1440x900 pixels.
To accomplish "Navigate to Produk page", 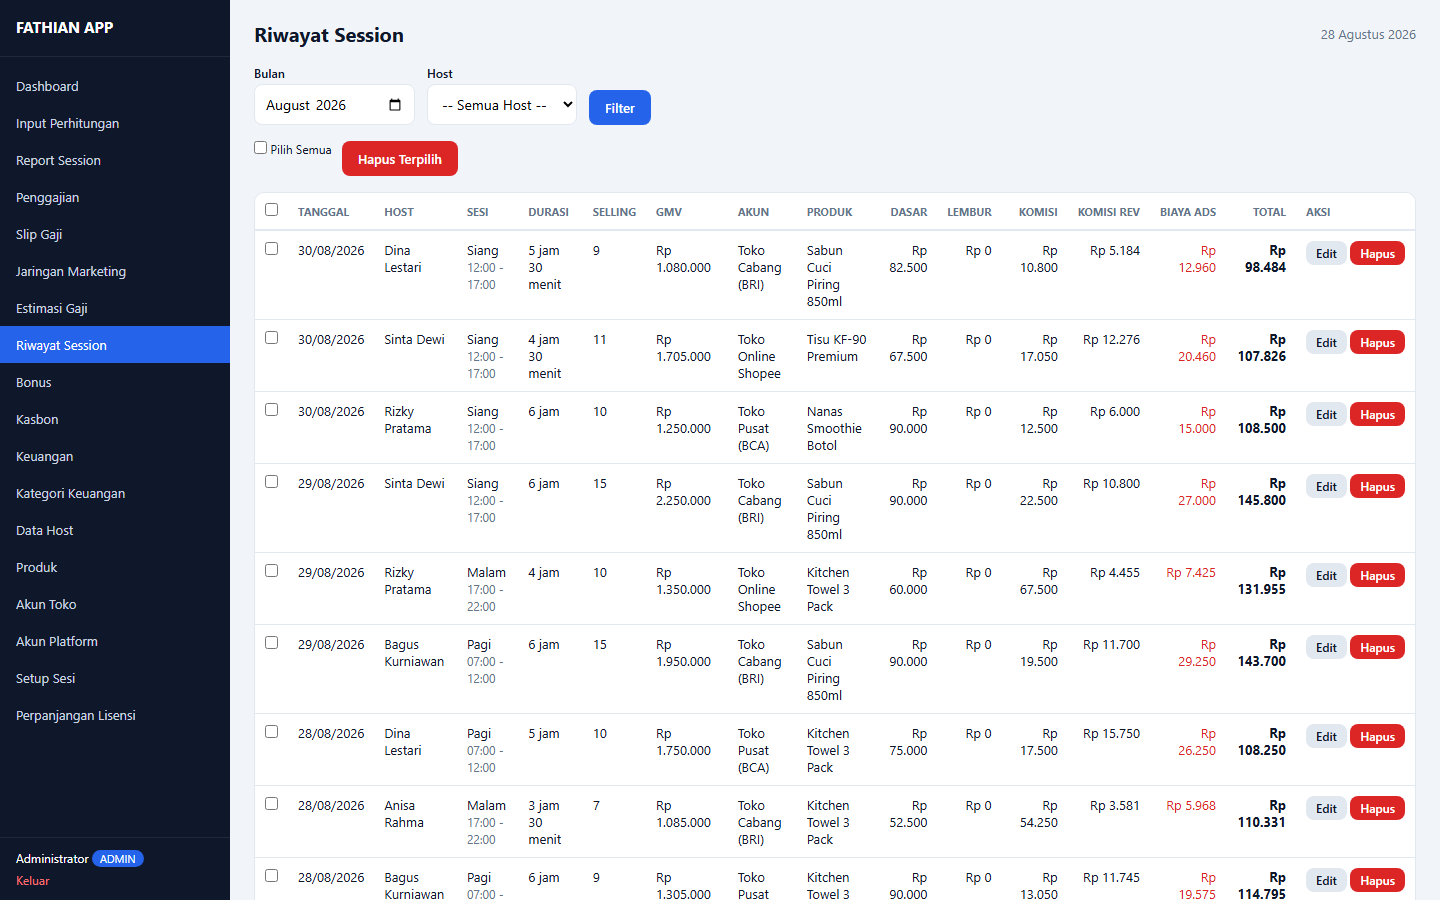I will point(115,567).
